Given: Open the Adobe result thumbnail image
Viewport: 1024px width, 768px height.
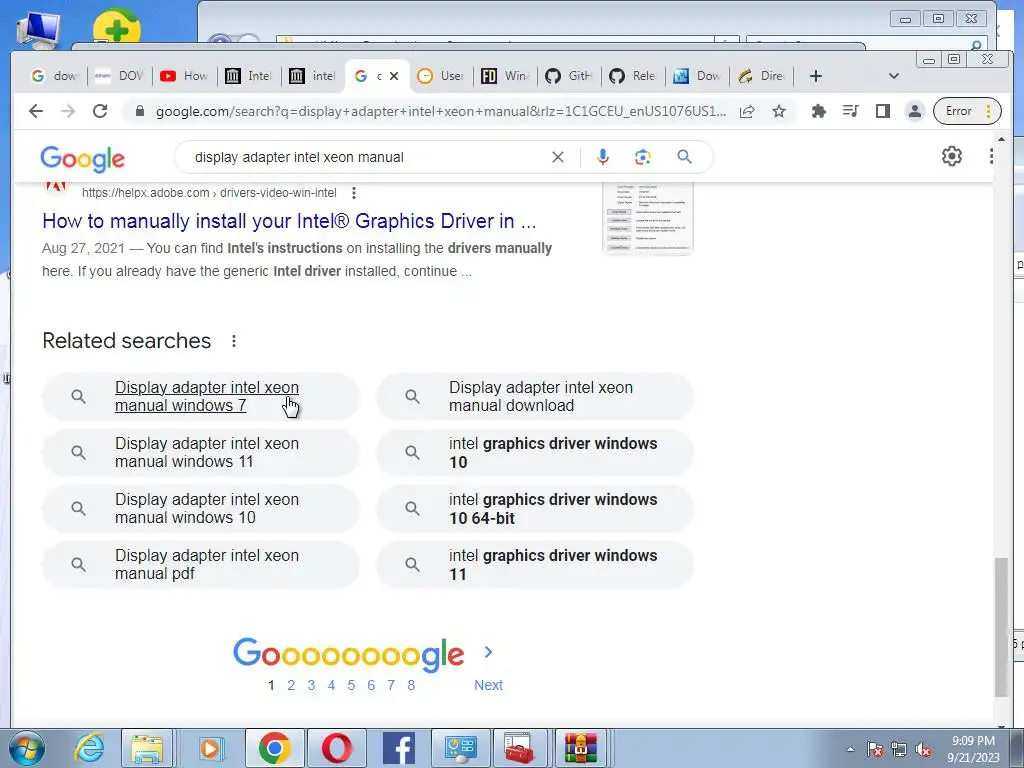Looking at the screenshot, I should (647, 219).
